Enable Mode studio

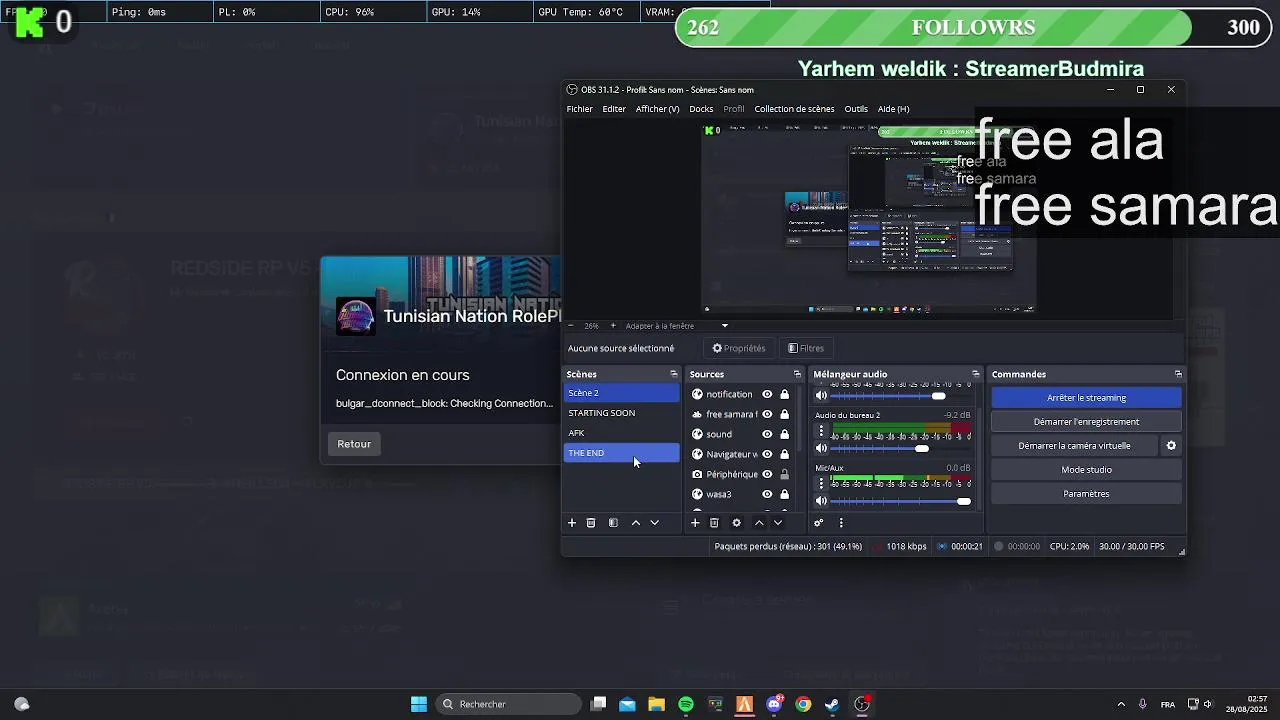pyautogui.click(x=1086, y=470)
